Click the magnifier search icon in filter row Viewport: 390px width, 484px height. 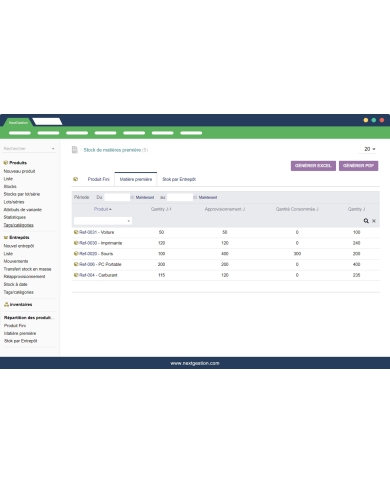(x=366, y=221)
